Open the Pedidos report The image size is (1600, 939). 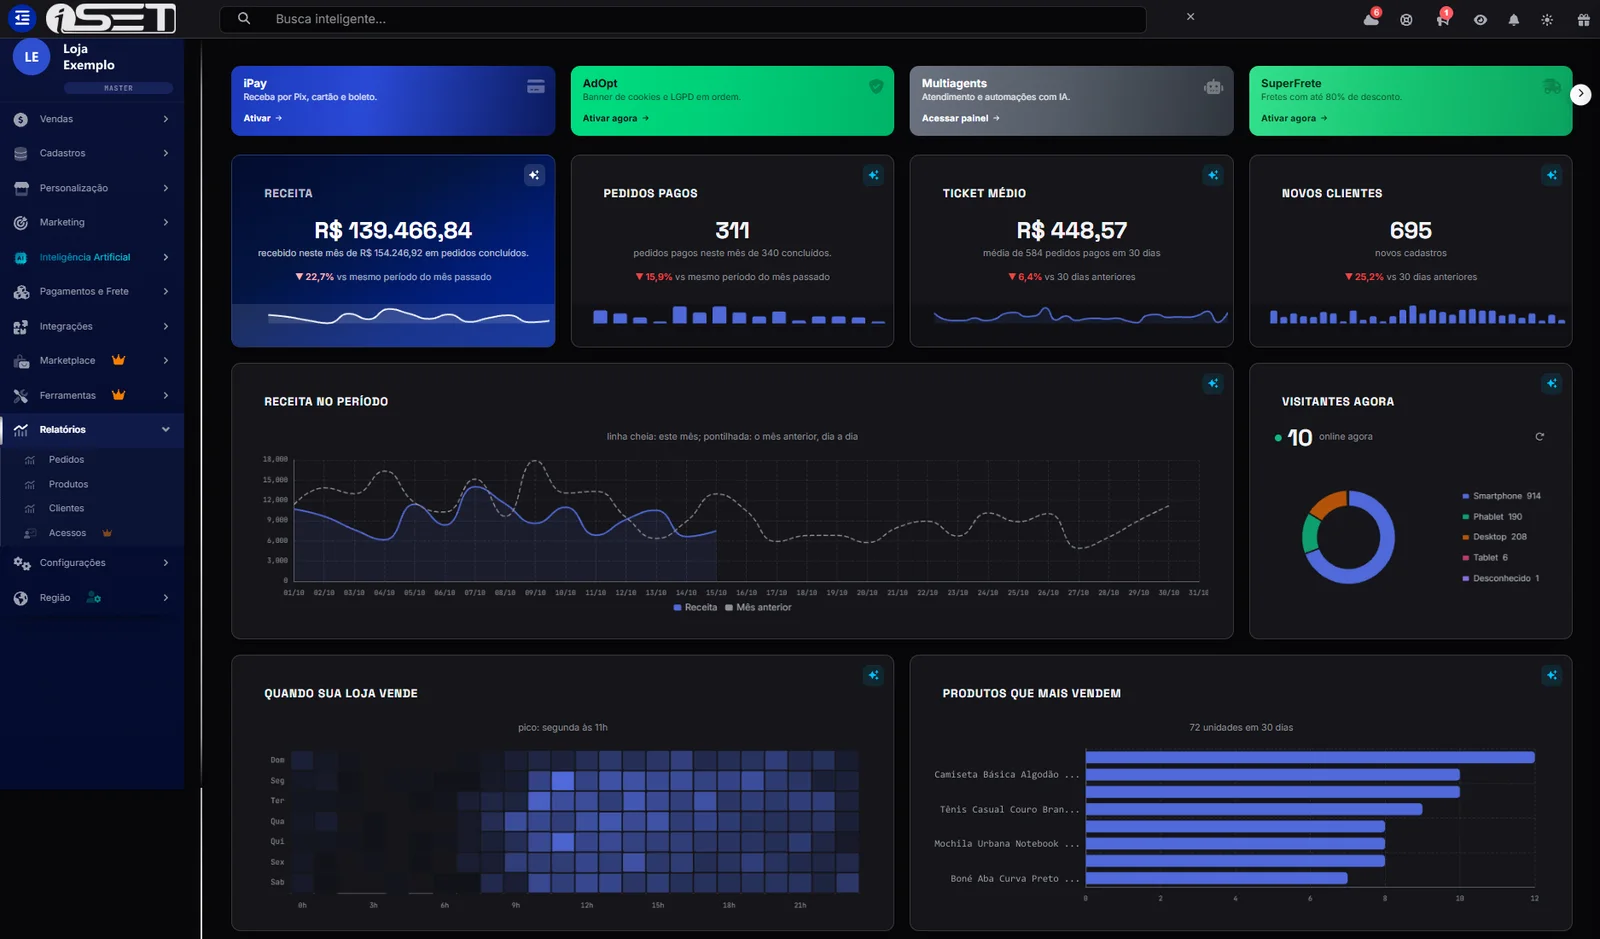[x=66, y=460]
